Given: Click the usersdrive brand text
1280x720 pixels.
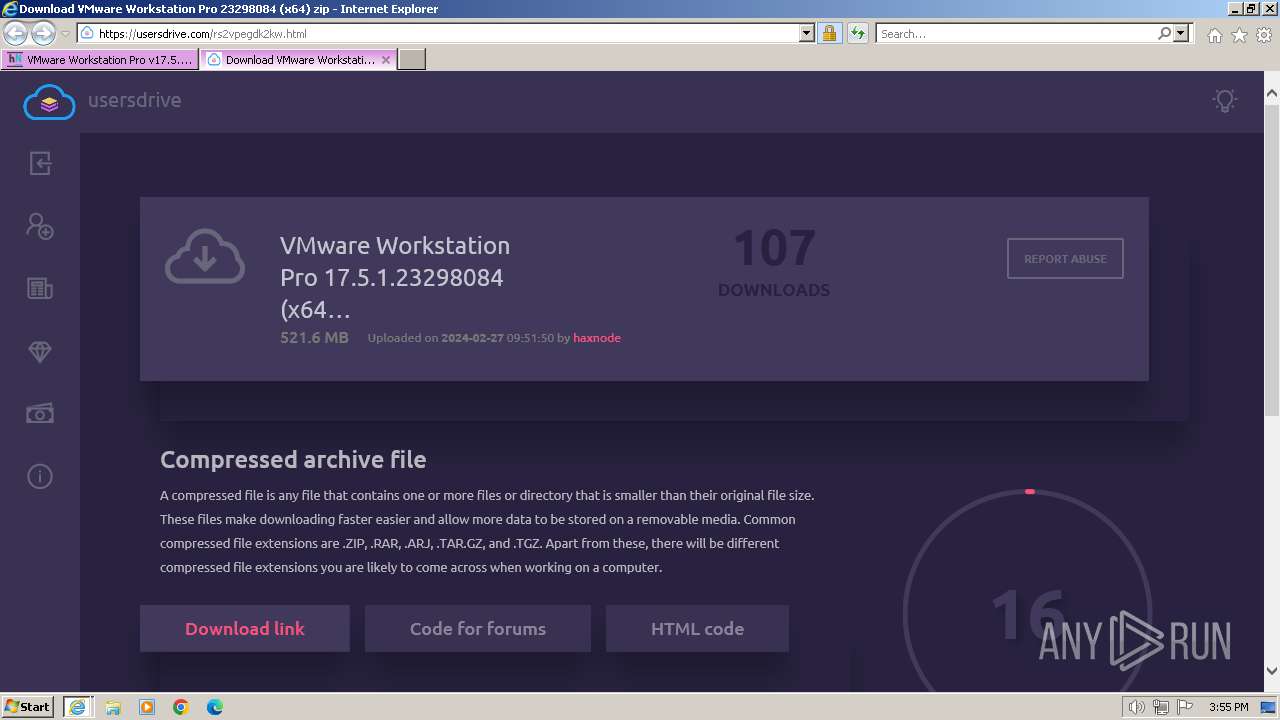Looking at the screenshot, I should coord(135,100).
